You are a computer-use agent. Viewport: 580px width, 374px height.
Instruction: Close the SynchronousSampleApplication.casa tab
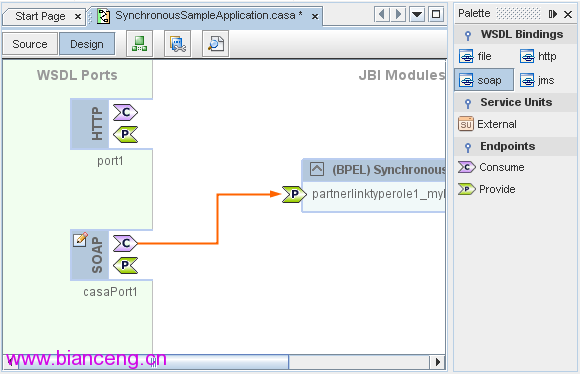(x=315, y=17)
